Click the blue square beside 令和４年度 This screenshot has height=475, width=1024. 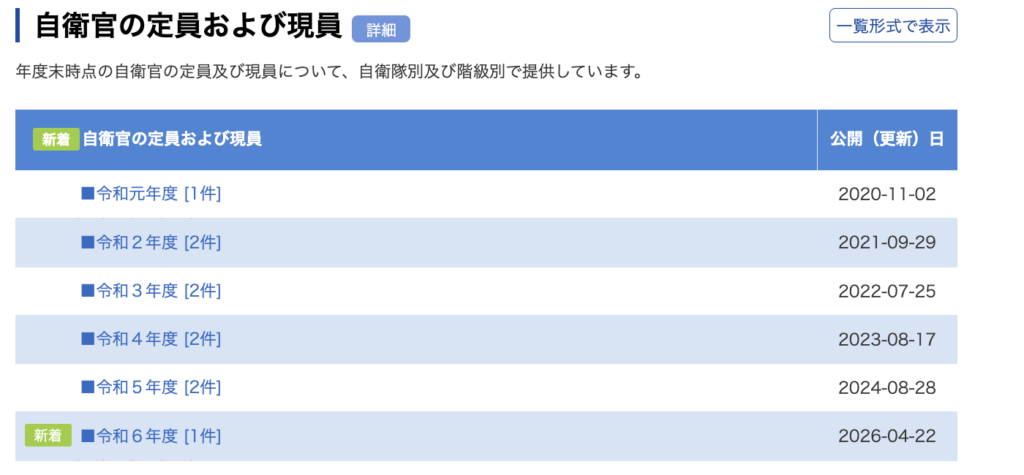(88, 339)
